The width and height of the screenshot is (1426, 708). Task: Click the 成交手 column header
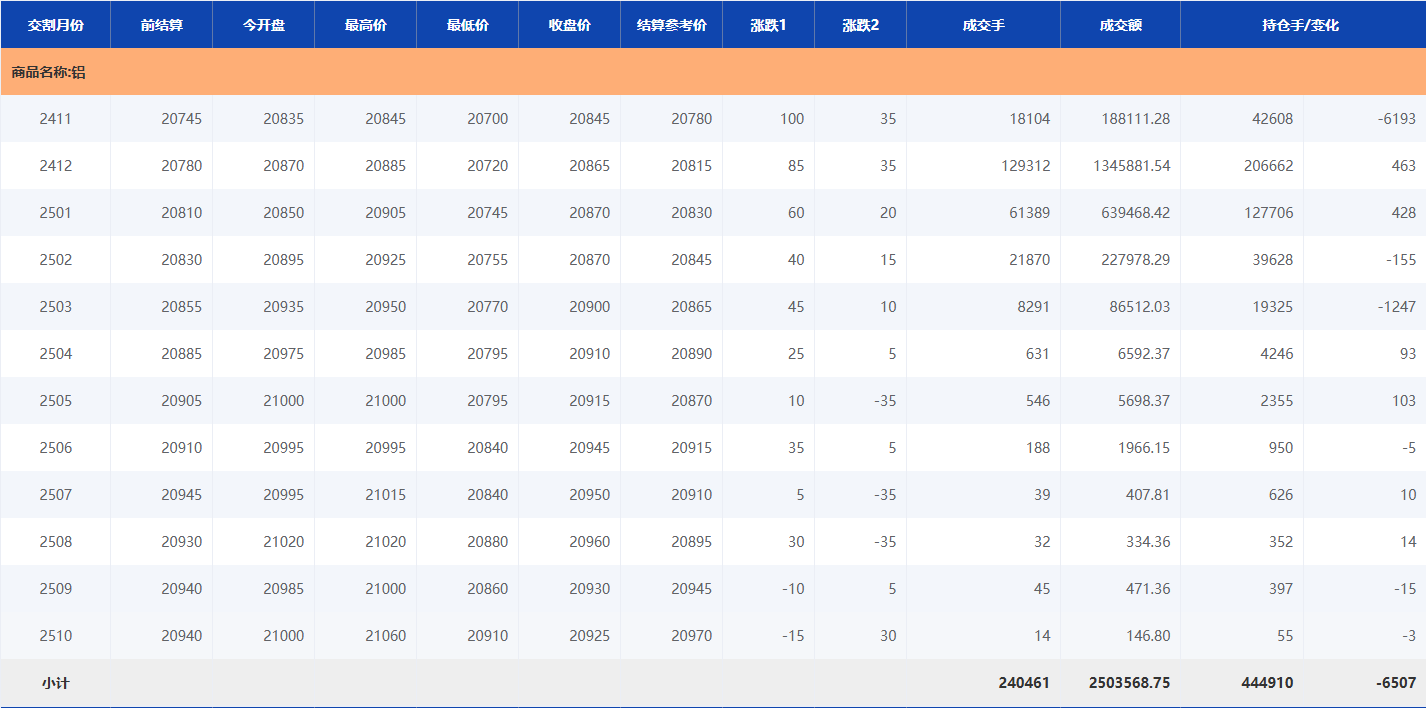pyautogui.click(x=983, y=25)
